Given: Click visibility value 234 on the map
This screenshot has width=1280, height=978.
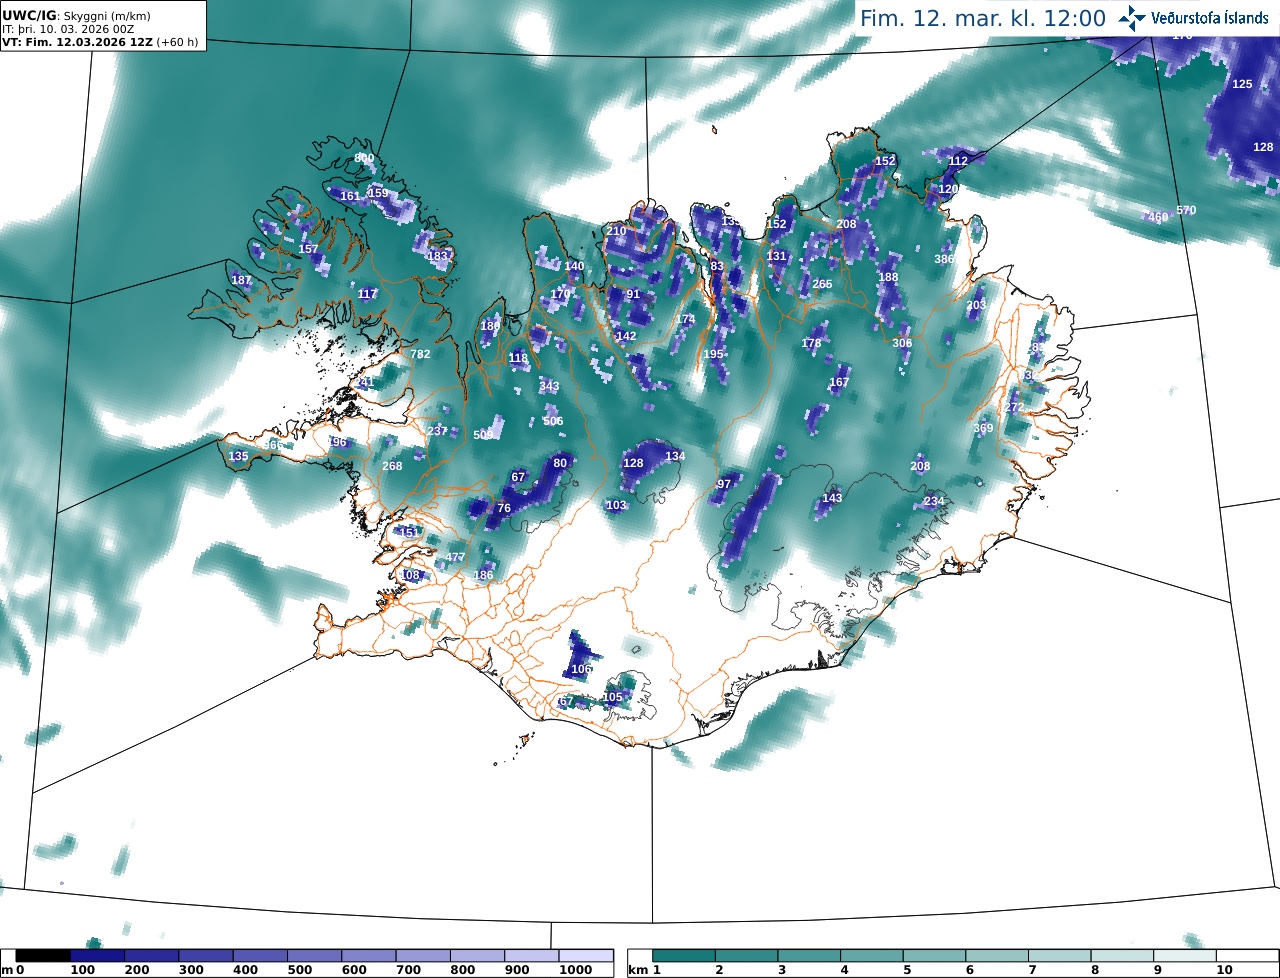Looking at the screenshot, I should click(934, 501).
